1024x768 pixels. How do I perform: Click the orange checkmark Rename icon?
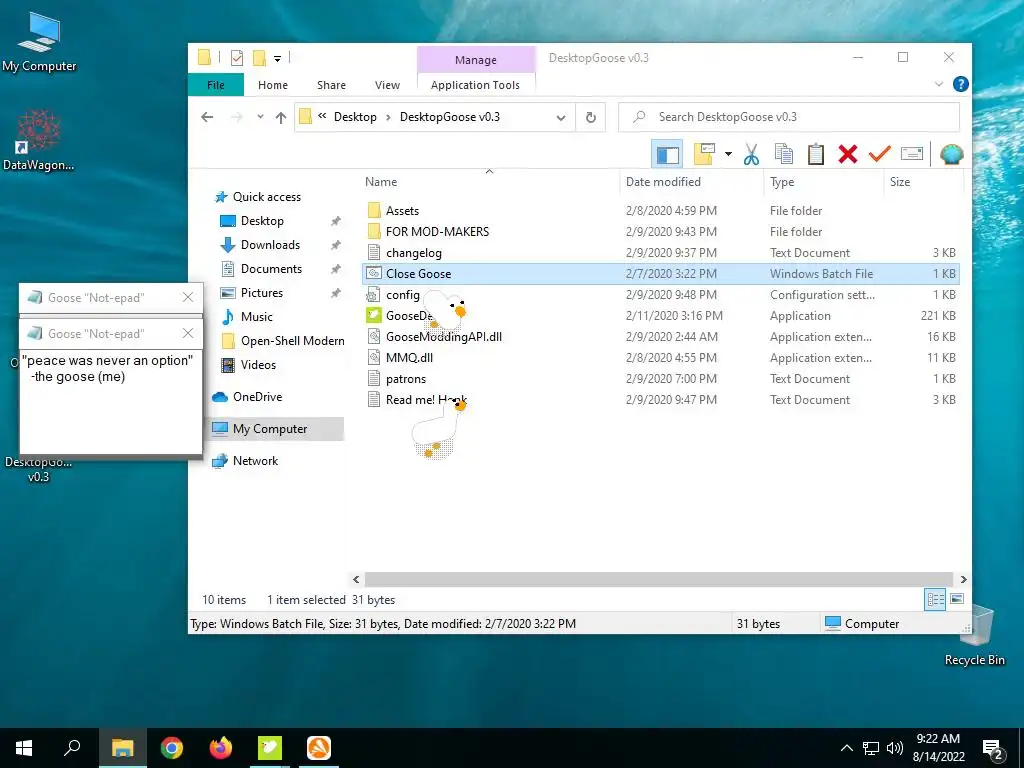pyautogui.click(x=880, y=154)
